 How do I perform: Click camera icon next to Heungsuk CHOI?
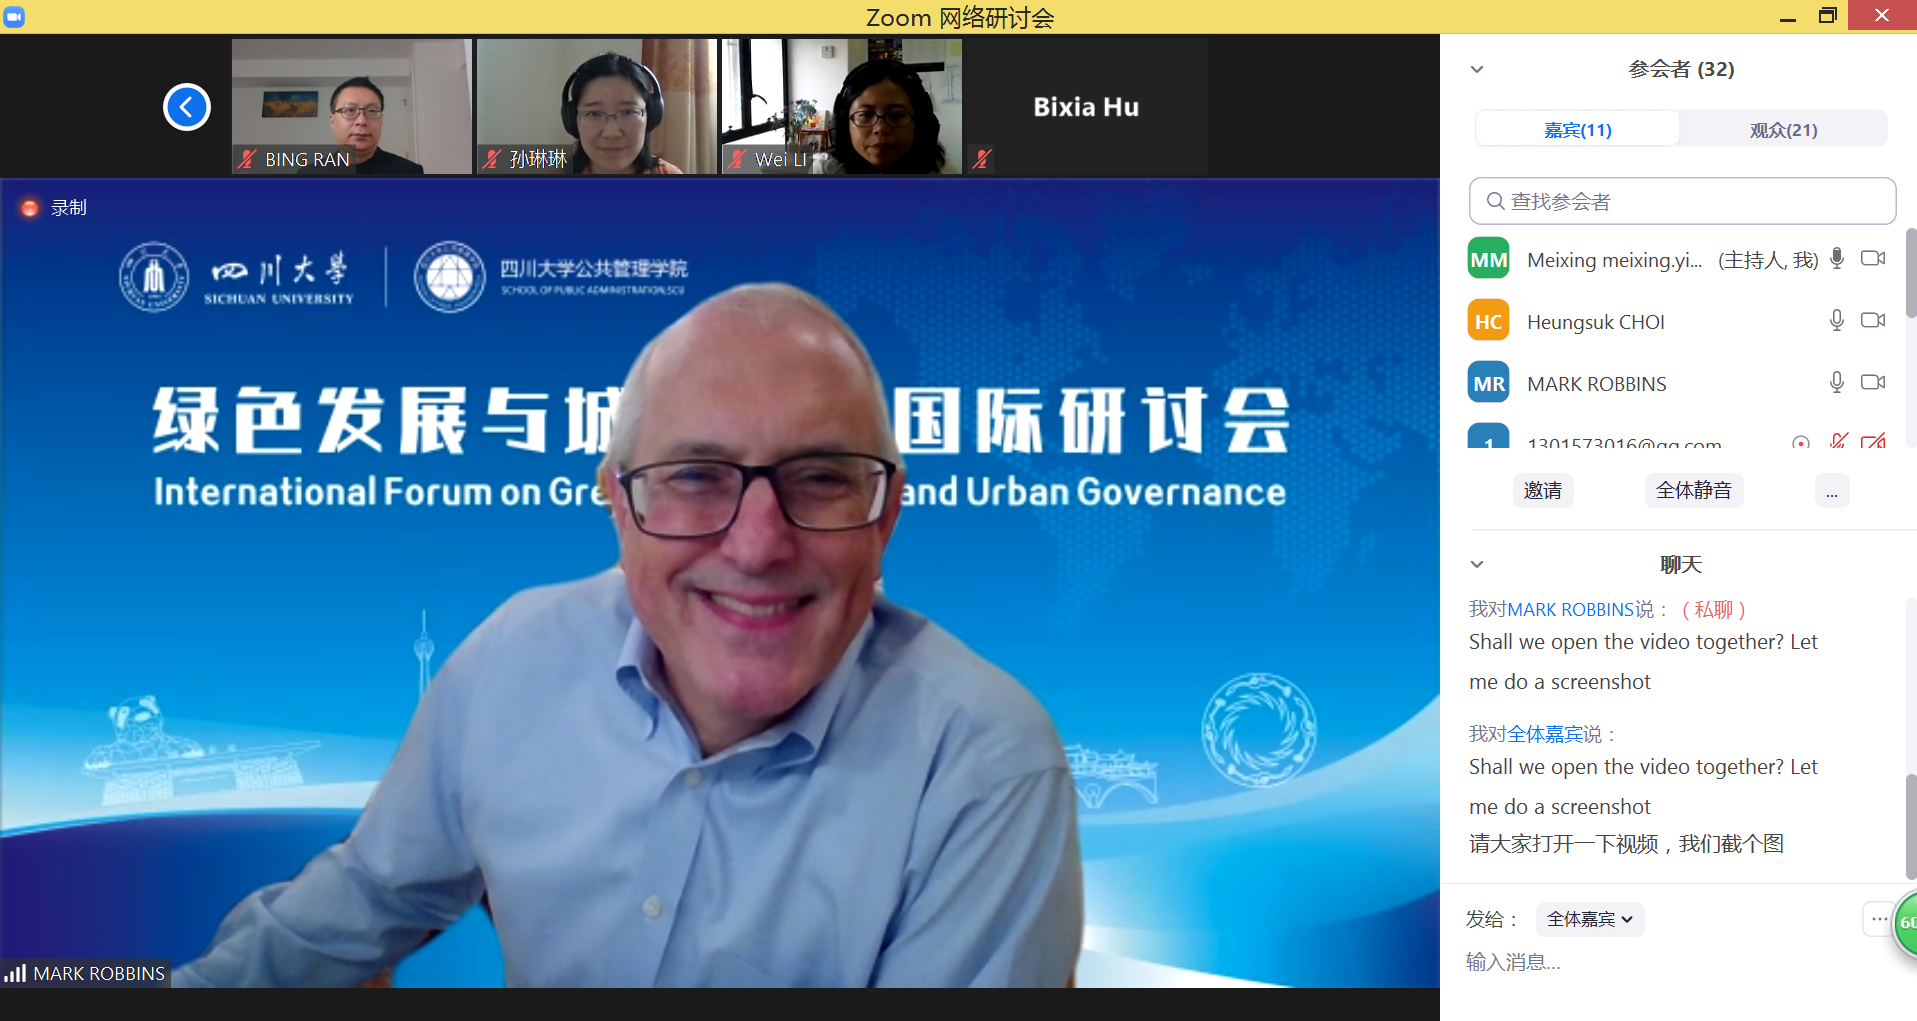1872,321
